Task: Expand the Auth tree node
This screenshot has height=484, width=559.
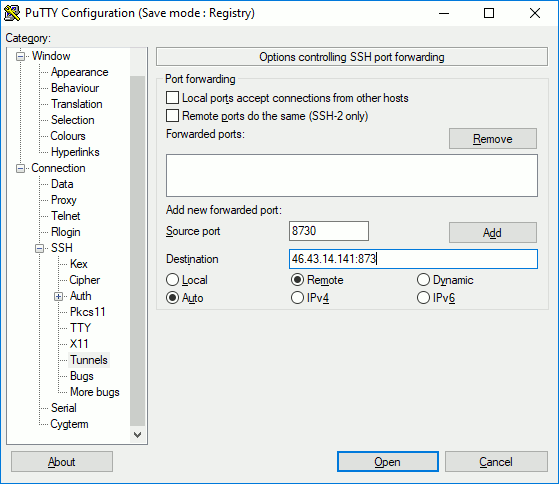Action: (x=58, y=296)
